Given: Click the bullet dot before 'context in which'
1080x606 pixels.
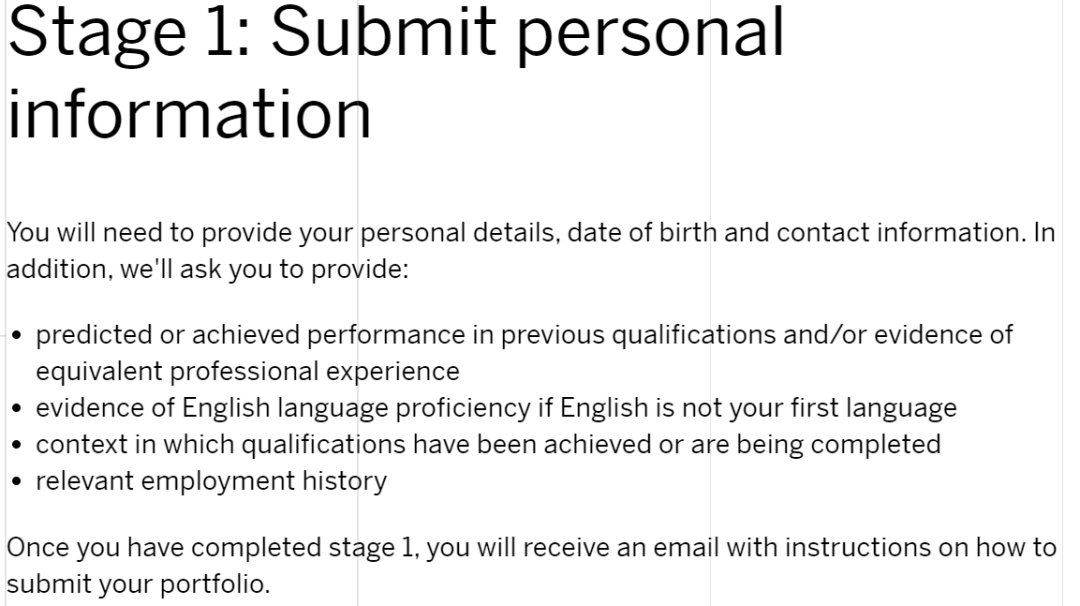Looking at the screenshot, I should (17, 446).
